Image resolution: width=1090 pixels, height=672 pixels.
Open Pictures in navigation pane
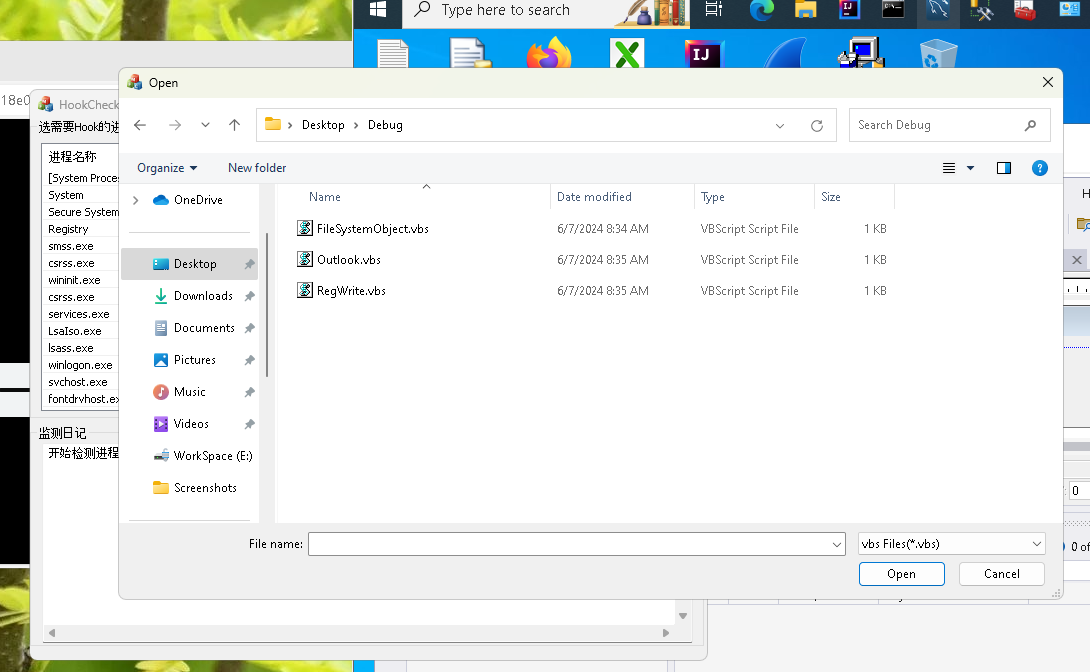click(195, 360)
